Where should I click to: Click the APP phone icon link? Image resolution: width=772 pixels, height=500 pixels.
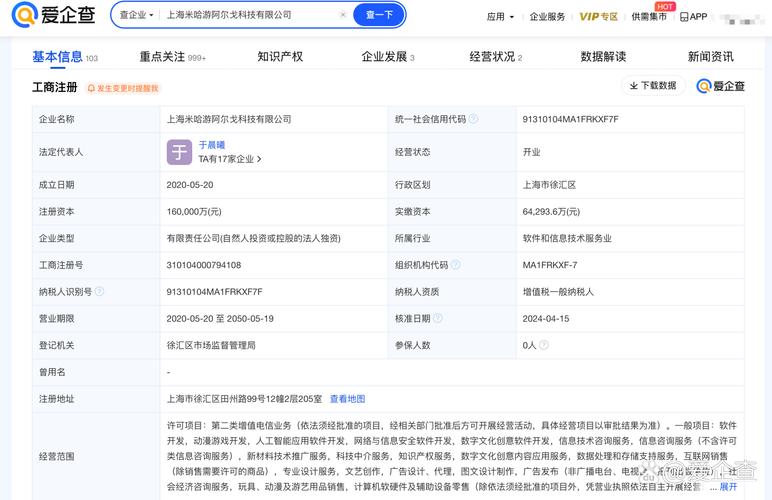(693, 17)
